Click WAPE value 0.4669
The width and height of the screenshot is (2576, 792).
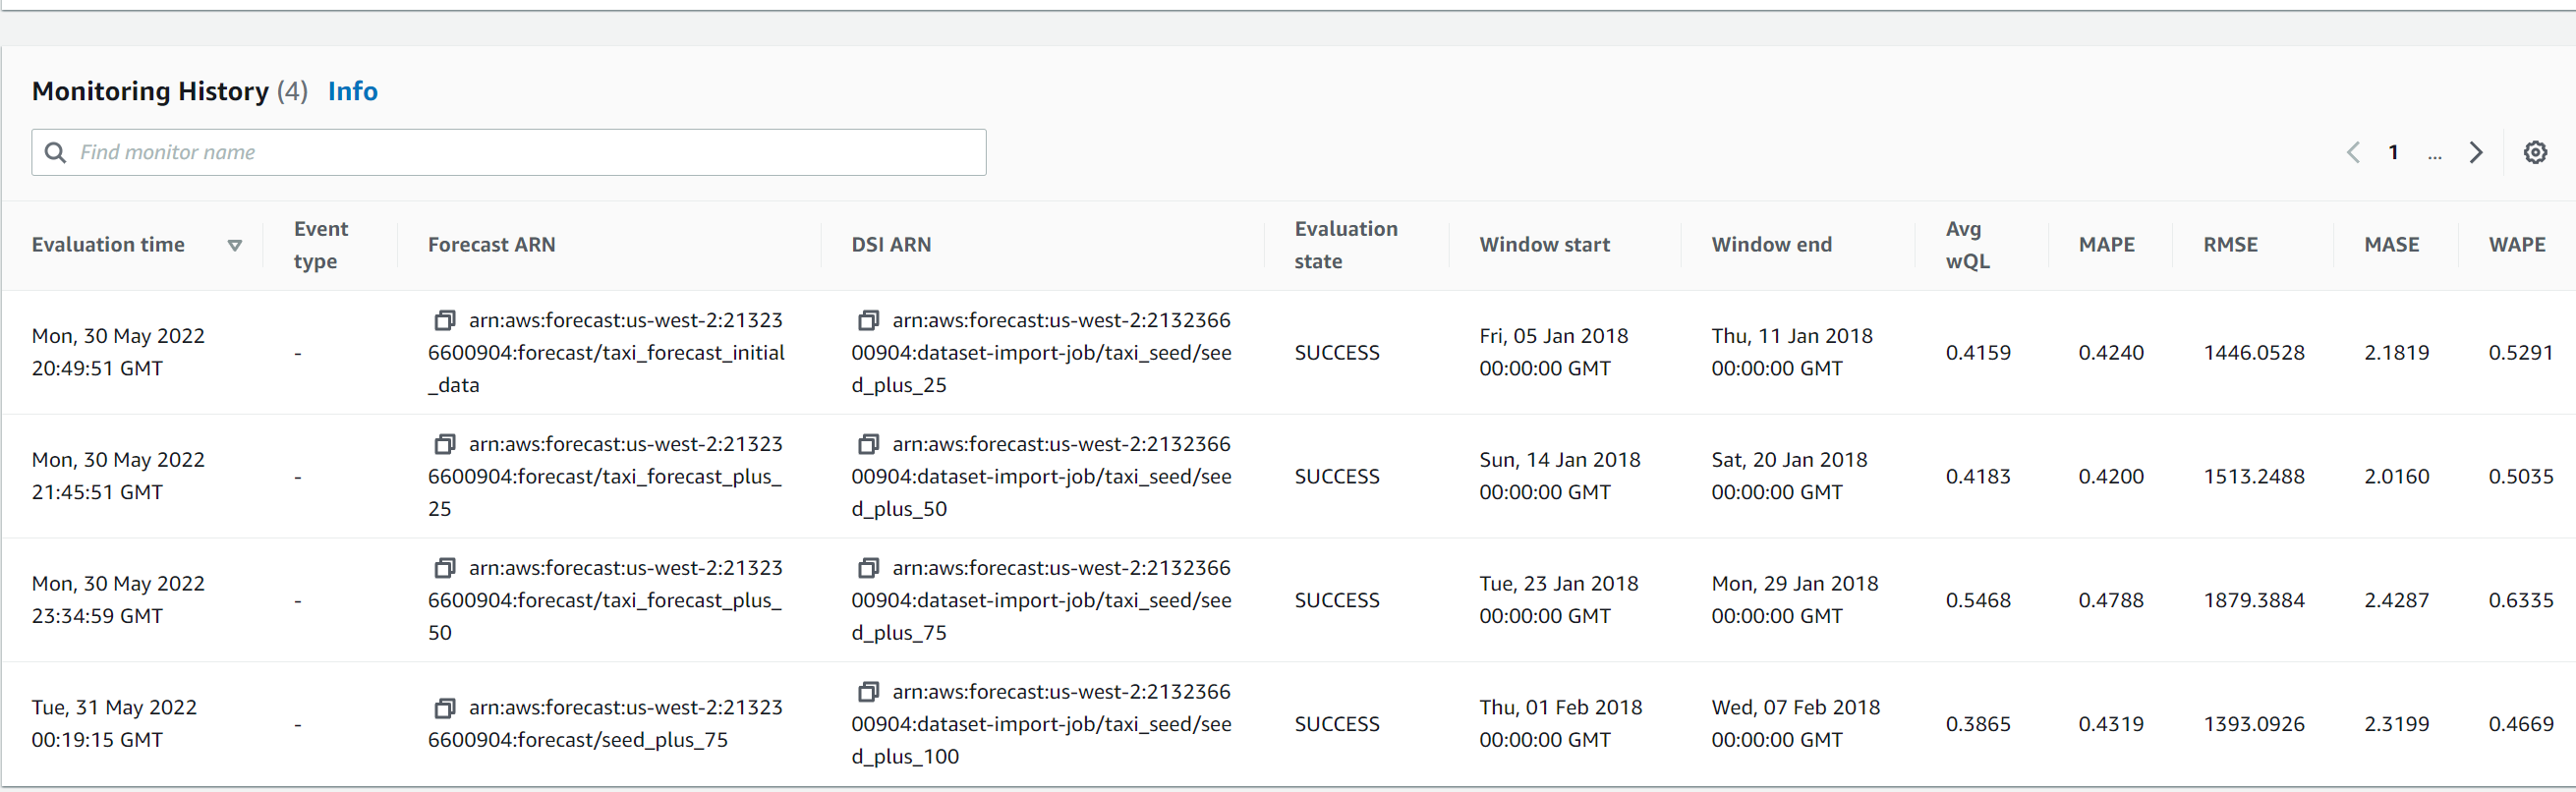click(2521, 725)
